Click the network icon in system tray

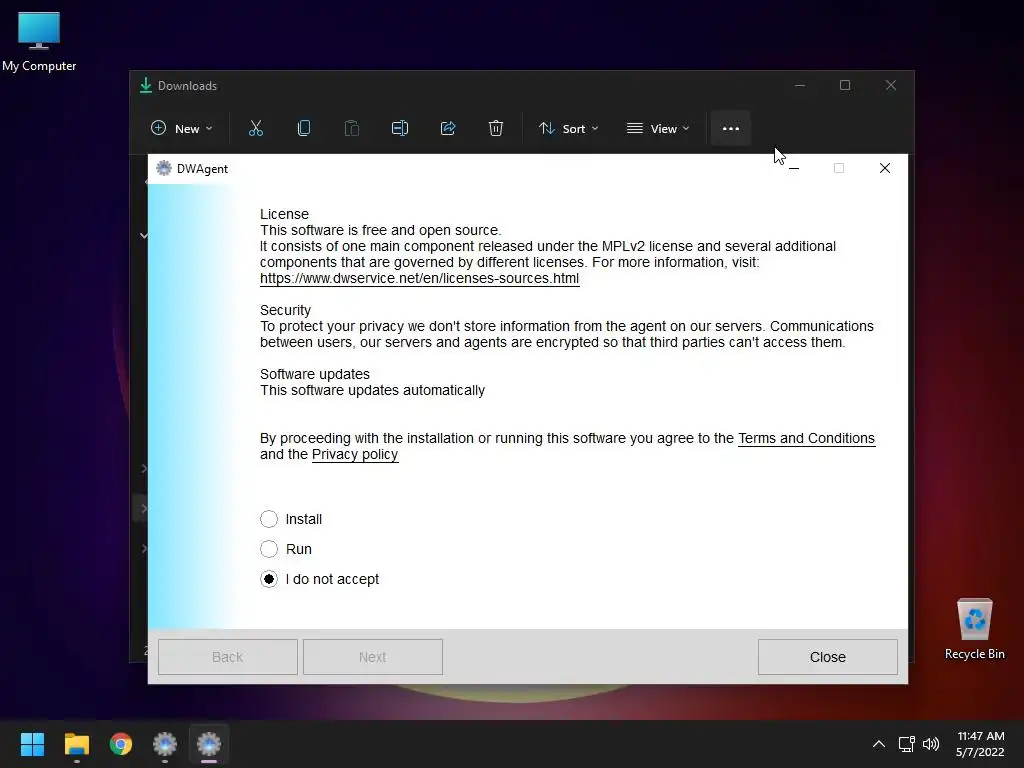tap(906, 744)
